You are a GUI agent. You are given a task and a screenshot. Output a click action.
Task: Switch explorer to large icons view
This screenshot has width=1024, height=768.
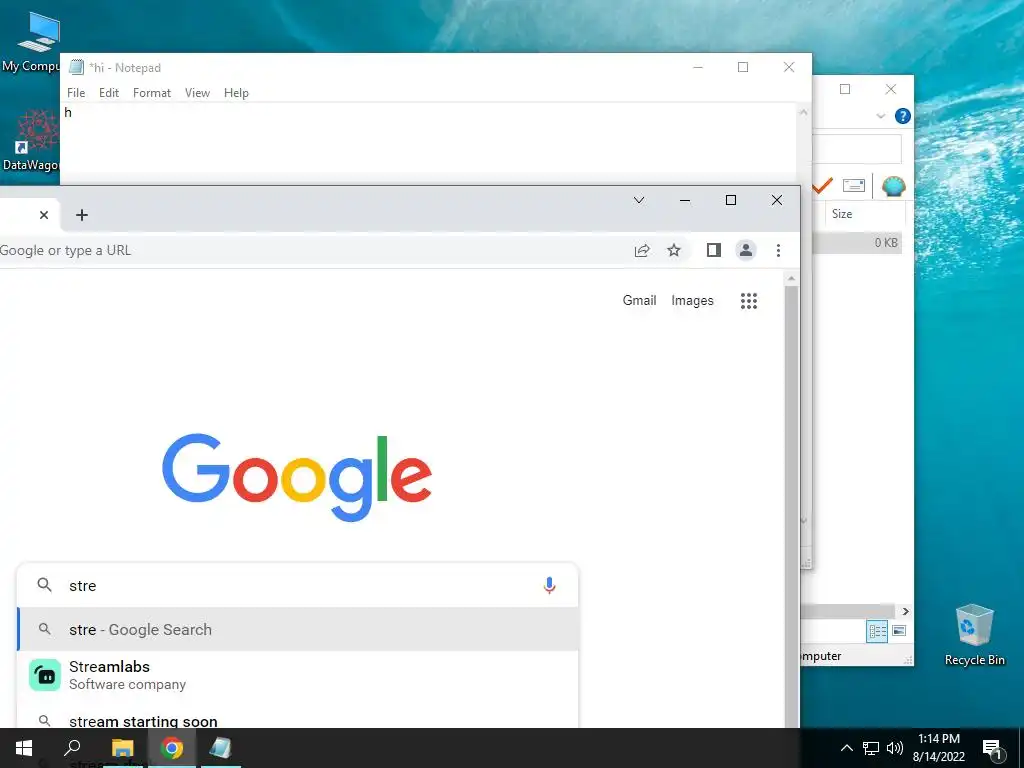[899, 631]
